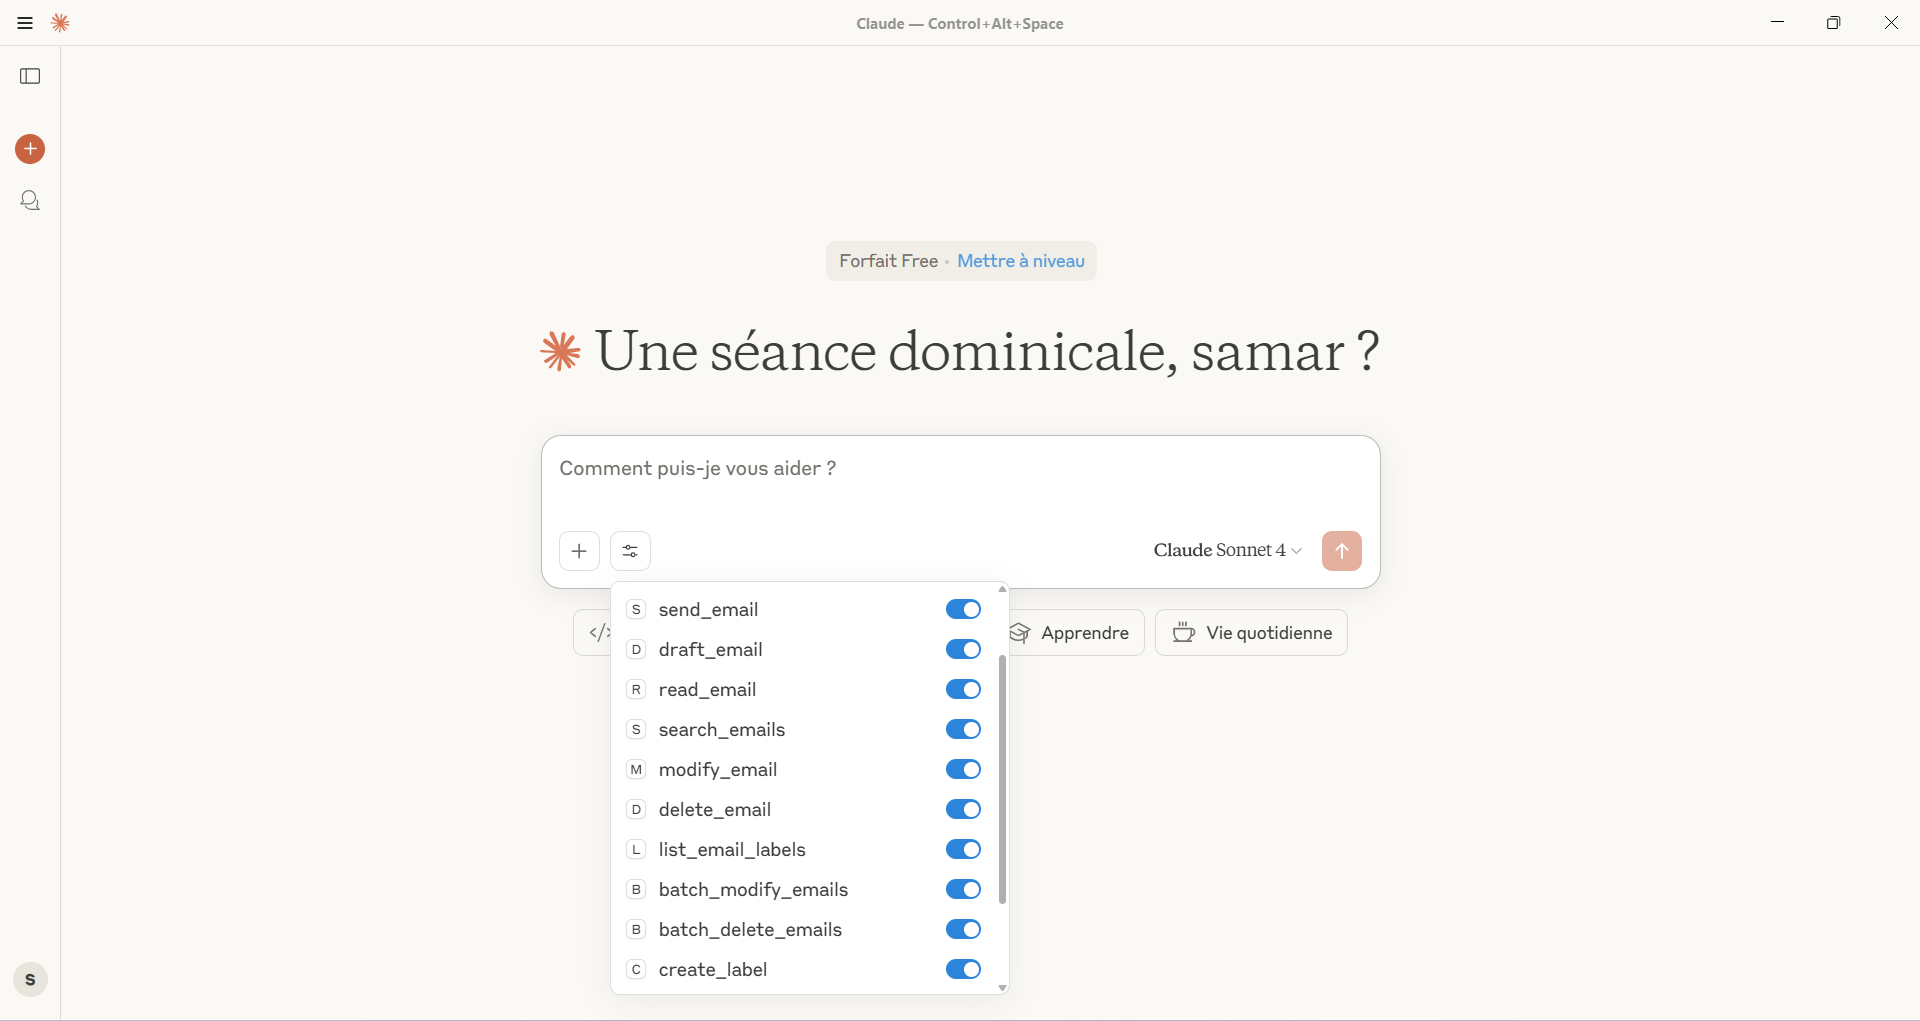Focus the Comment puis-je vous aider input
Screen dimensions: 1920x1021
click(x=960, y=482)
